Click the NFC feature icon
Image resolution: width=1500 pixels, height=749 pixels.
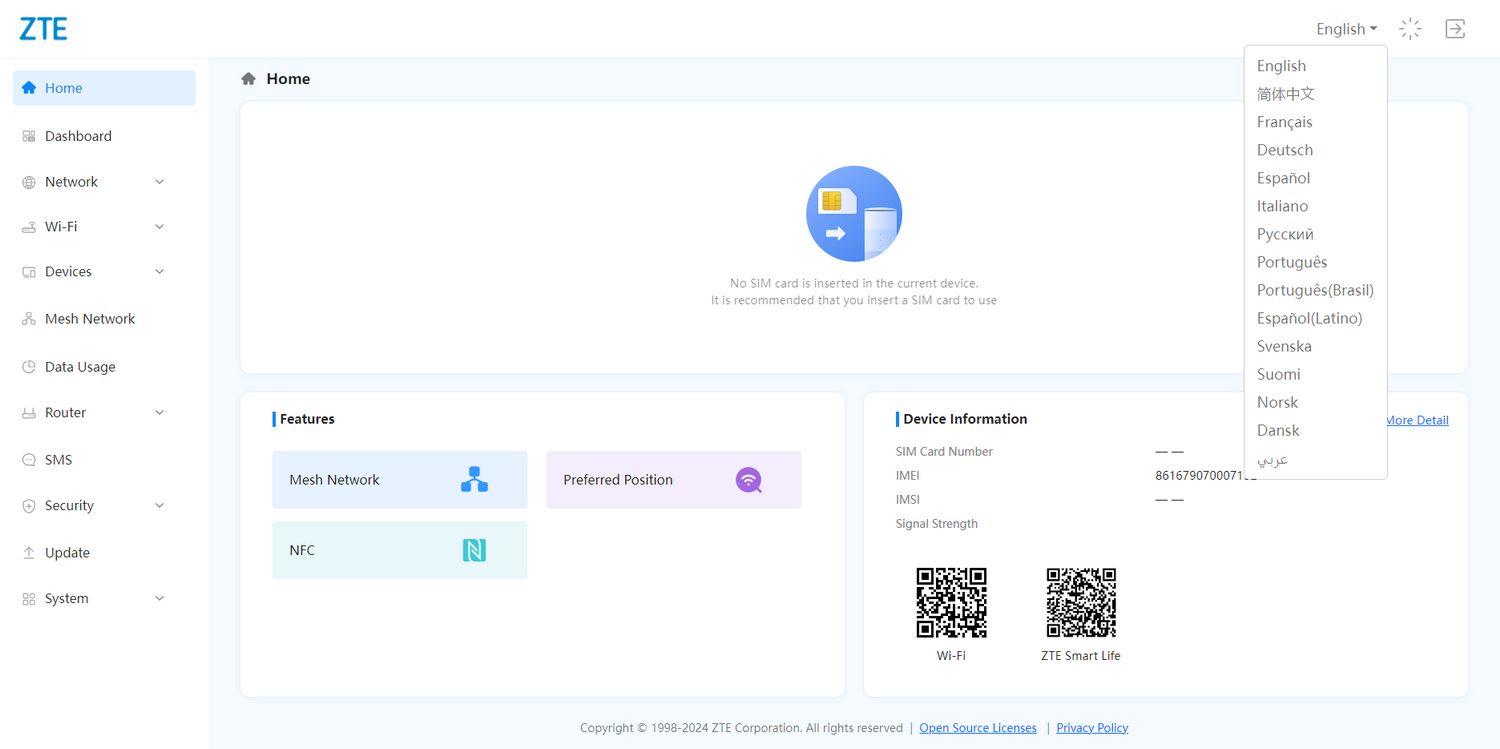pos(474,550)
